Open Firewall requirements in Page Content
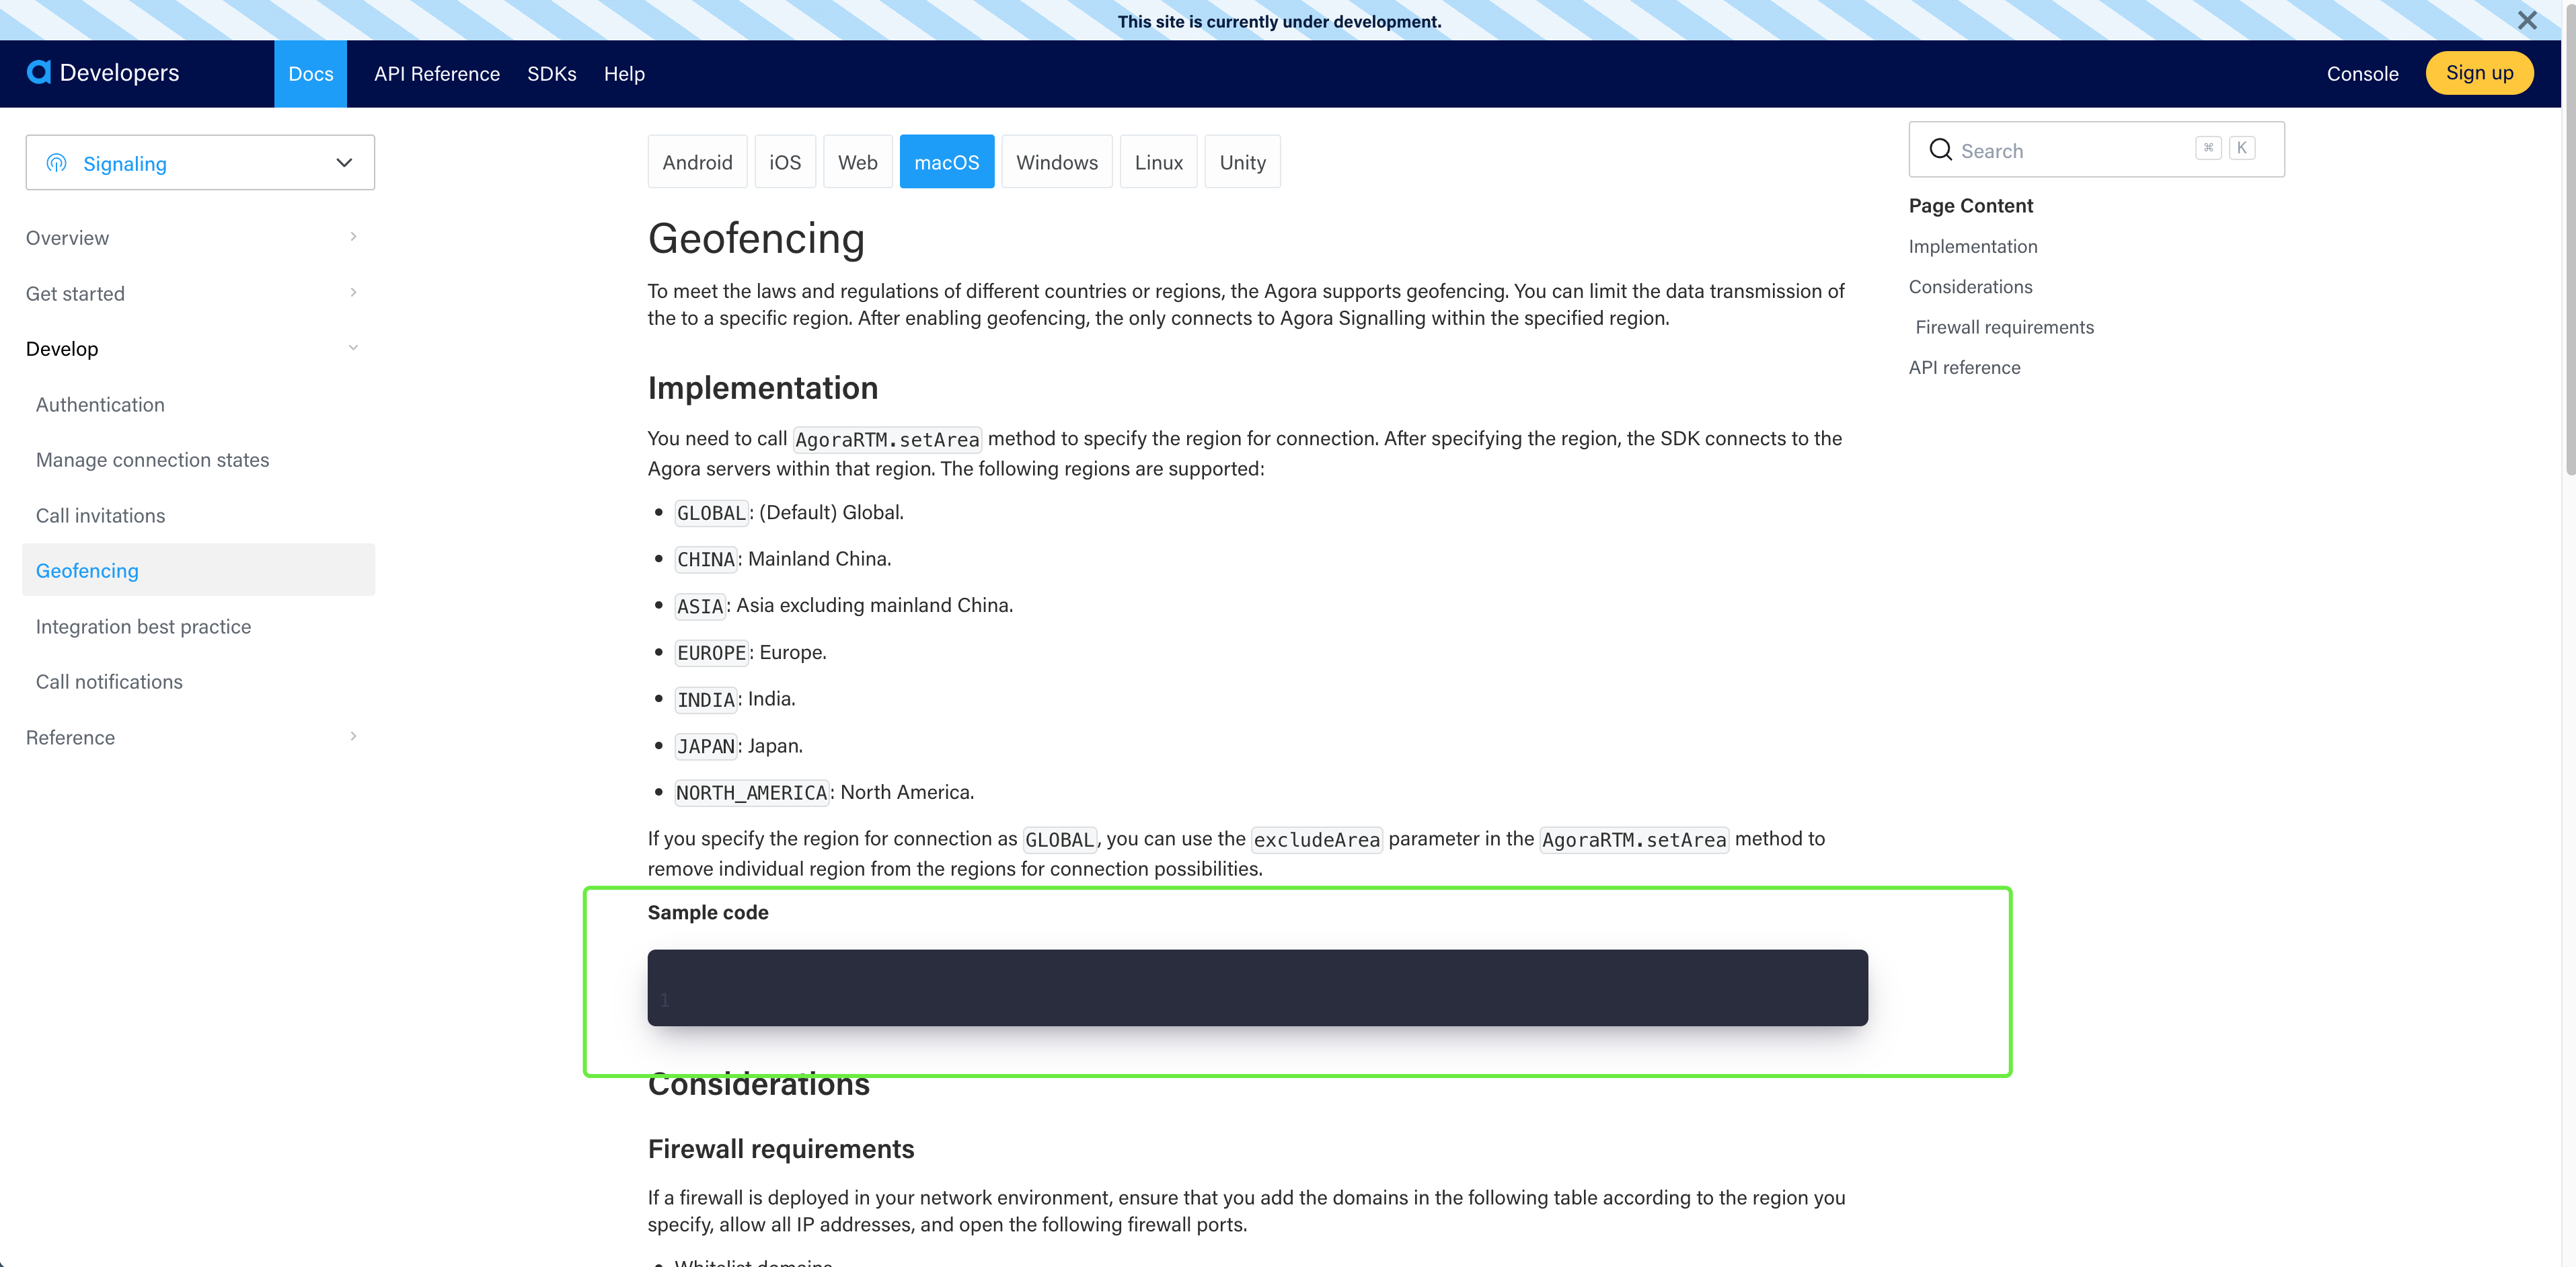2576x1267 pixels. coord(2004,327)
